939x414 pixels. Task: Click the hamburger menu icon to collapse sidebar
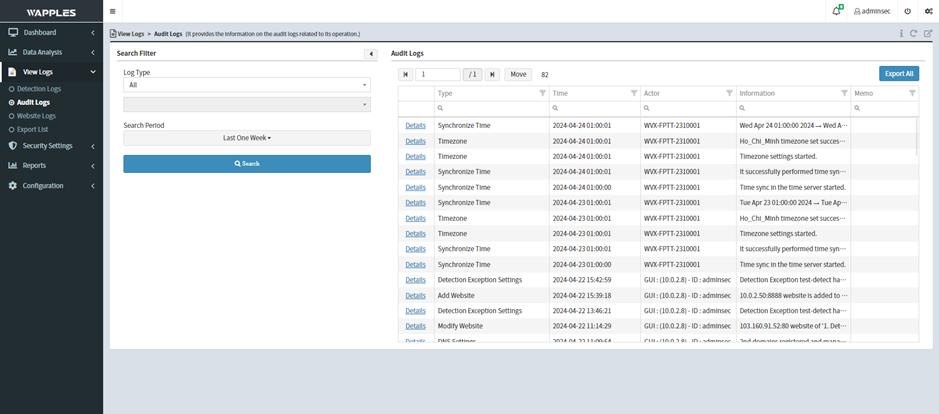point(112,11)
